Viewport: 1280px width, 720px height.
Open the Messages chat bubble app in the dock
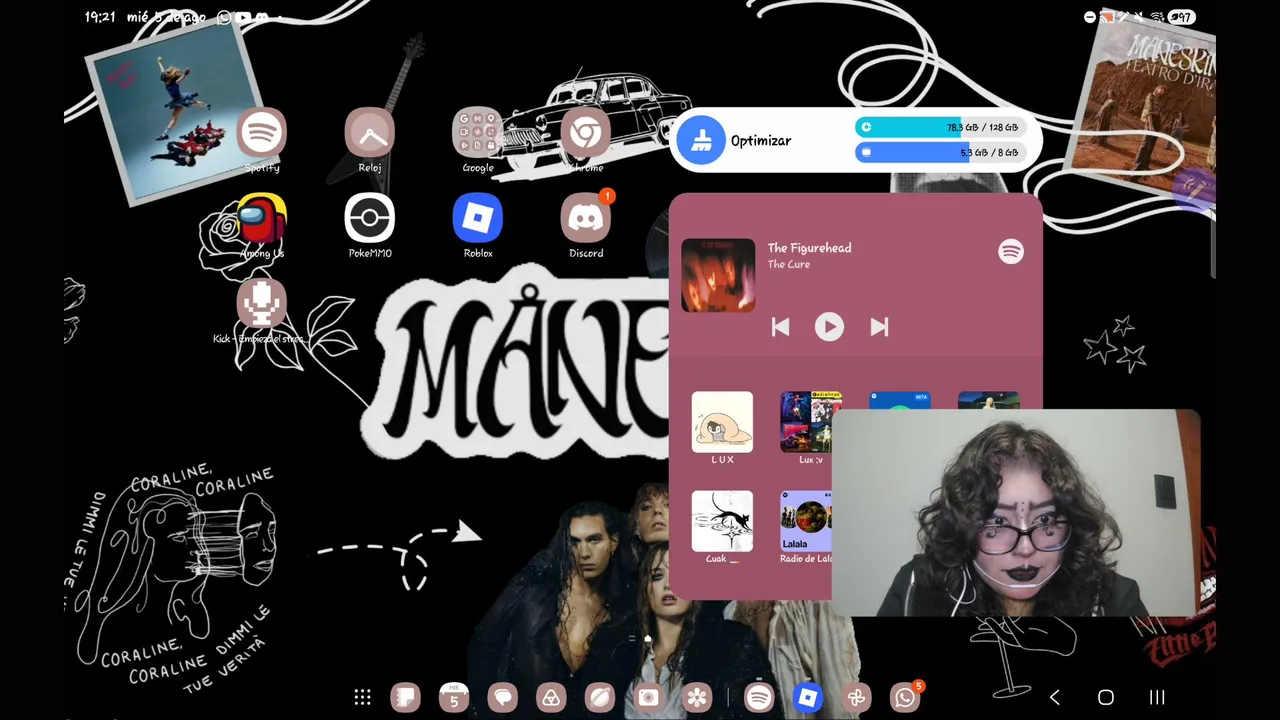pyautogui.click(x=503, y=698)
